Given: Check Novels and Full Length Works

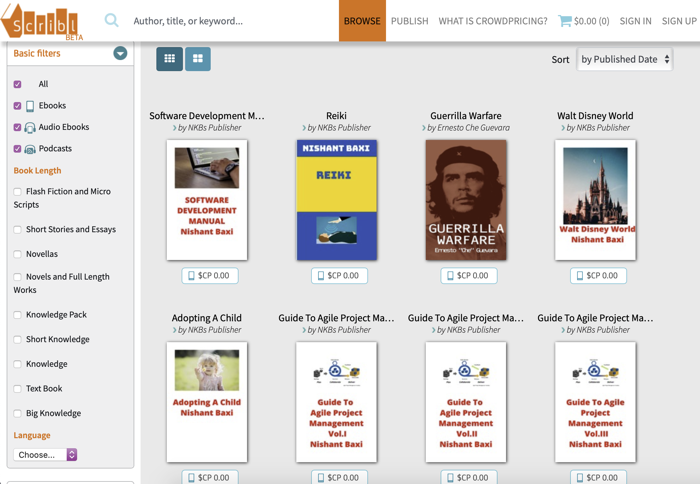Looking at the screenshot, I should [x=17, y=277].
